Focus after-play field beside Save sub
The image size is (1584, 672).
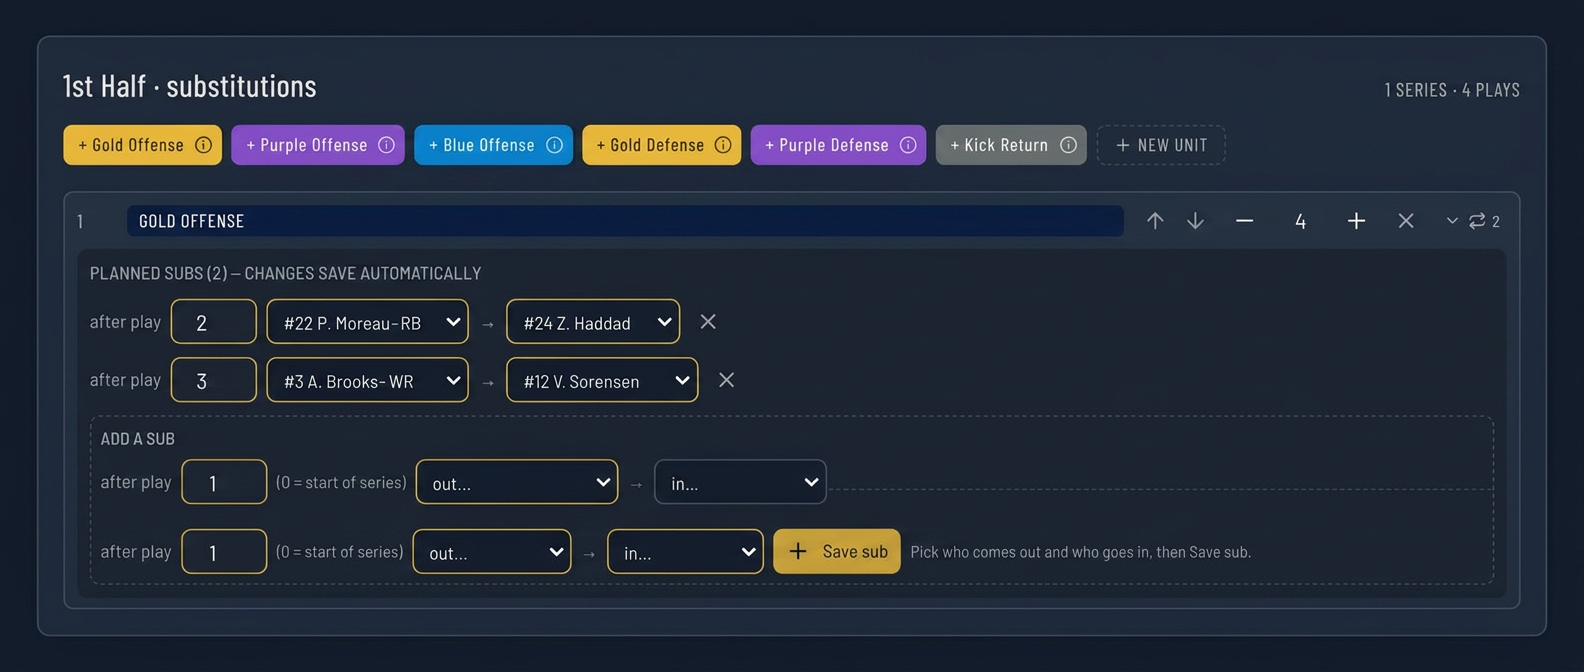[224, 552]
